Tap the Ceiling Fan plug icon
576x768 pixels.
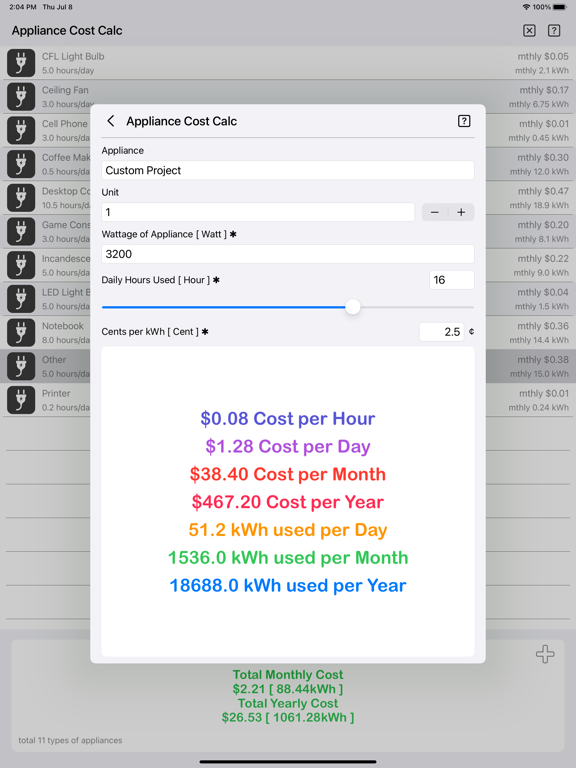coord(21,96)
